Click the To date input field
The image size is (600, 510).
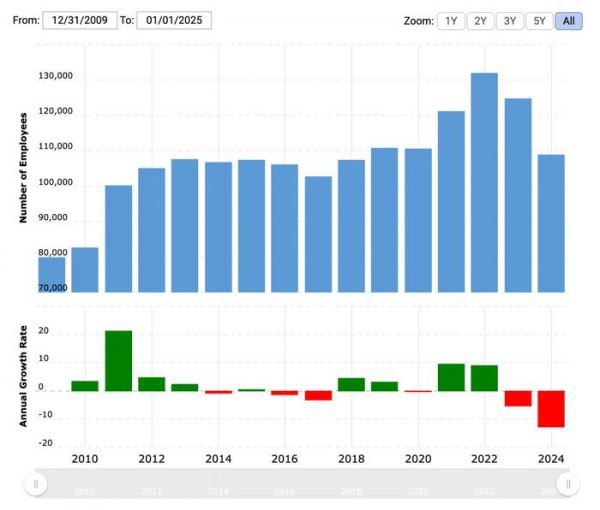click(x=174, y=20)
